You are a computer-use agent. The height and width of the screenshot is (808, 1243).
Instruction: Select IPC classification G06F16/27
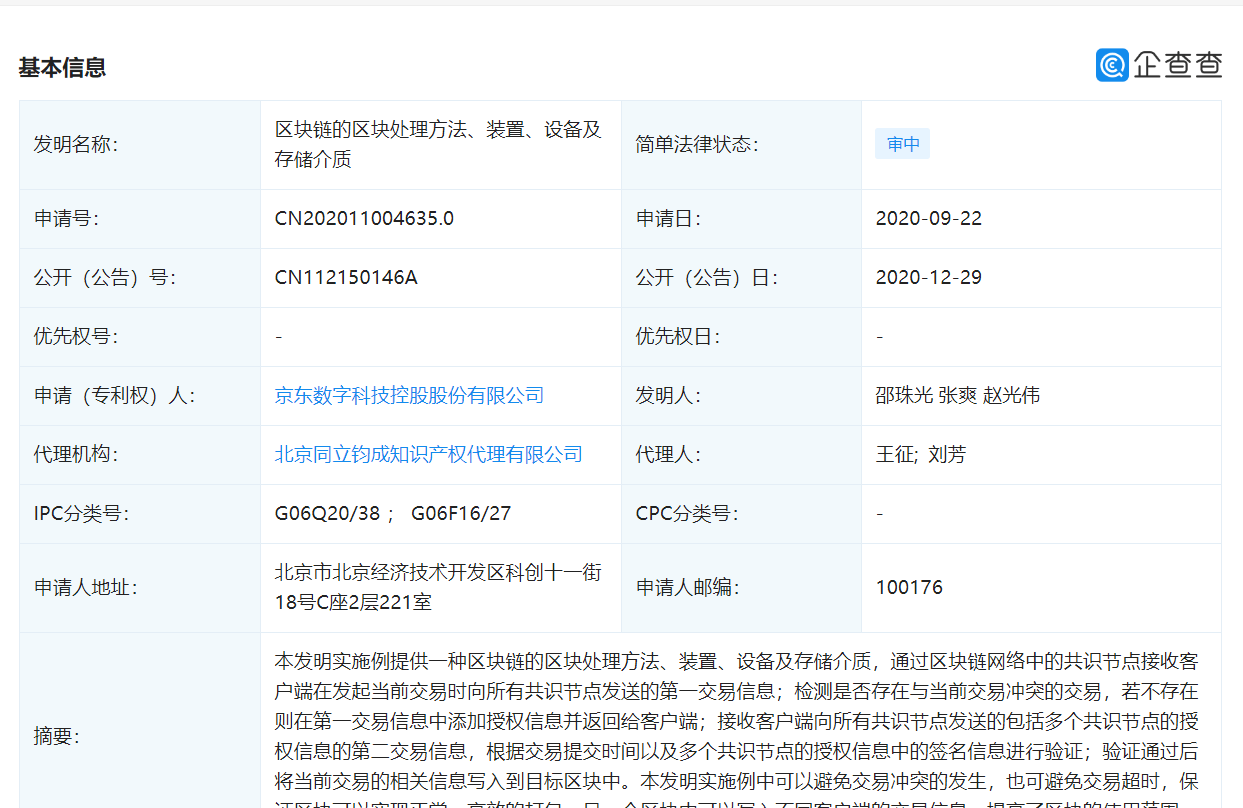coord(461,514)
